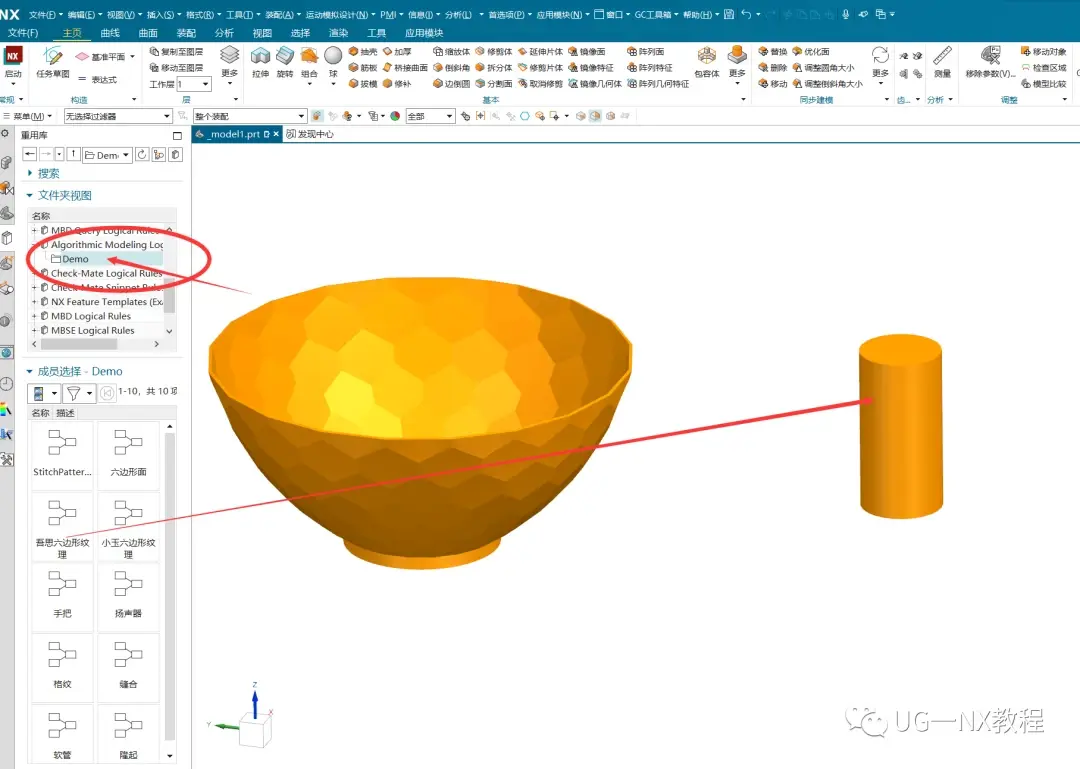Screen dimensions: 1080x769
Task: Click the 筋板 (Rib) tool
Action: click(363, 68)
